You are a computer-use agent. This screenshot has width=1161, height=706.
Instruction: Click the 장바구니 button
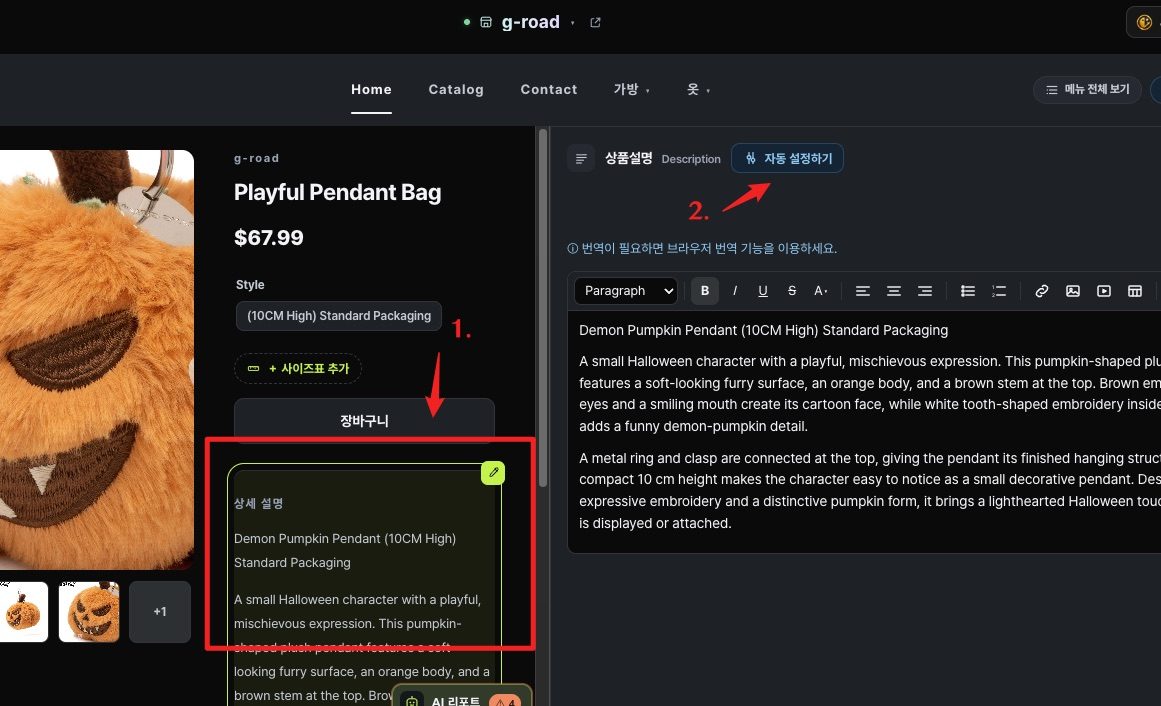click(364, 421)
